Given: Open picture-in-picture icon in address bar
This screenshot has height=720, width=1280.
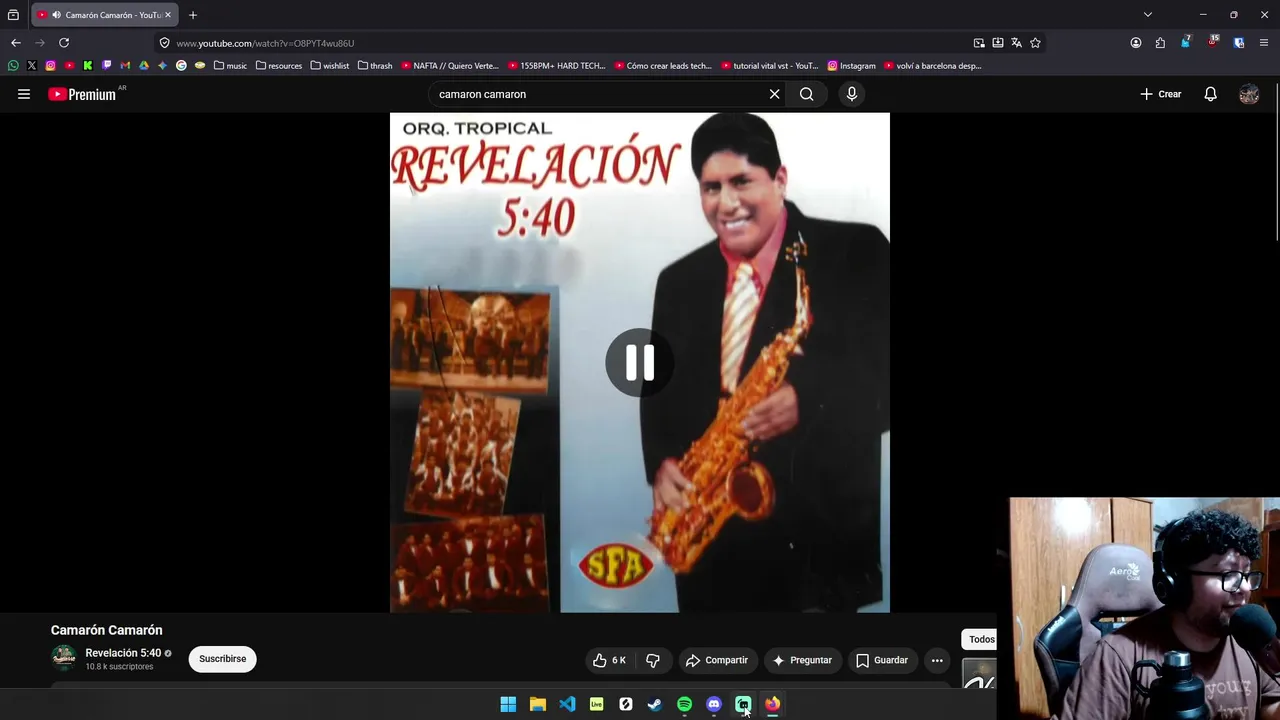Looking at the screenshot, I should [x=979, y=43].
